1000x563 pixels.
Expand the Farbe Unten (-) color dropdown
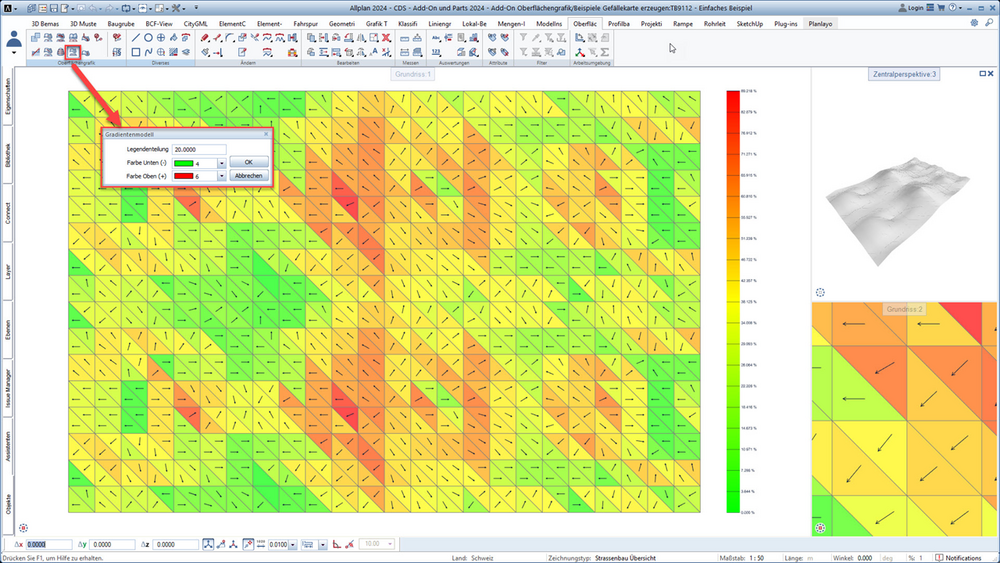click(x=221, y=163)
